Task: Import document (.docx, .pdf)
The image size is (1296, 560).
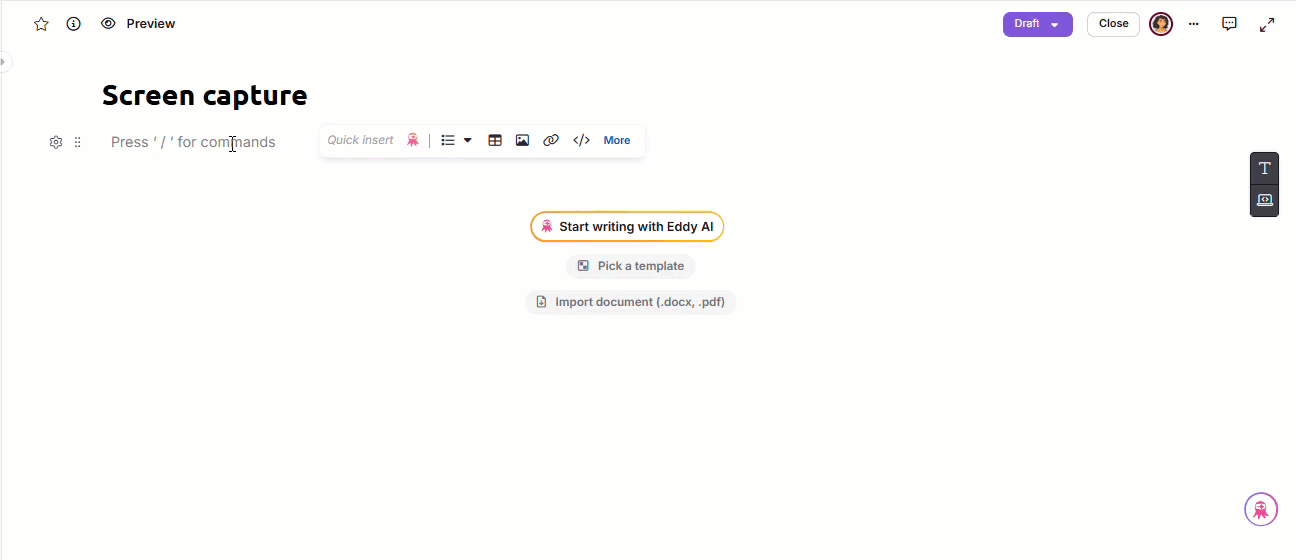Action: click(631, 302)
